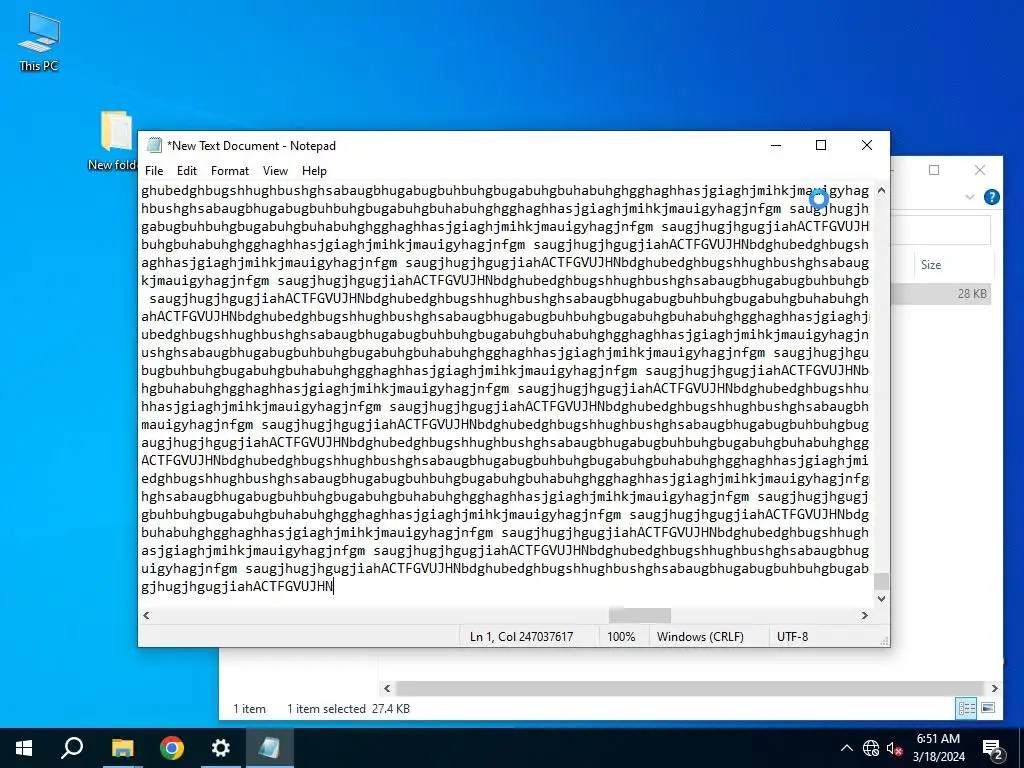Click Notepad vertical scrollbar up arrow
The width and height of the screenshot is (1024, 768).
(x=882, y=191)
